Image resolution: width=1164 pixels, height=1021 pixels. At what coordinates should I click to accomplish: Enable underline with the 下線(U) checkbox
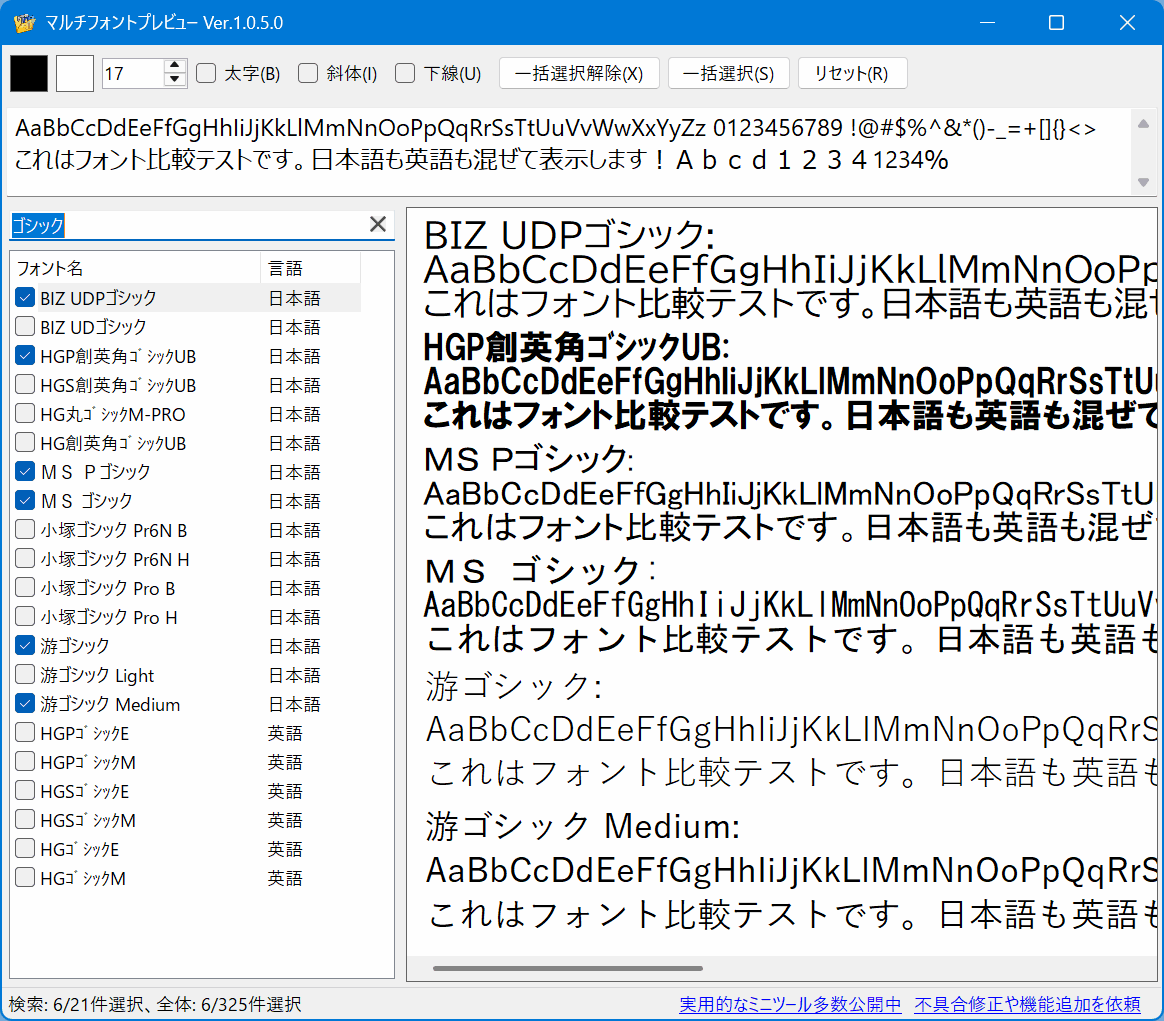pos(404,72)
